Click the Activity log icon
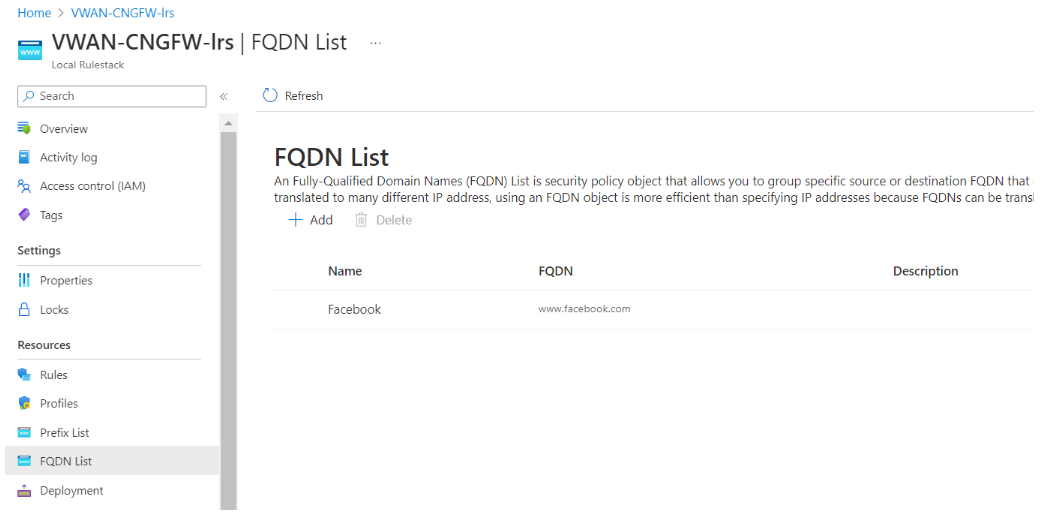 pos(25,158)
